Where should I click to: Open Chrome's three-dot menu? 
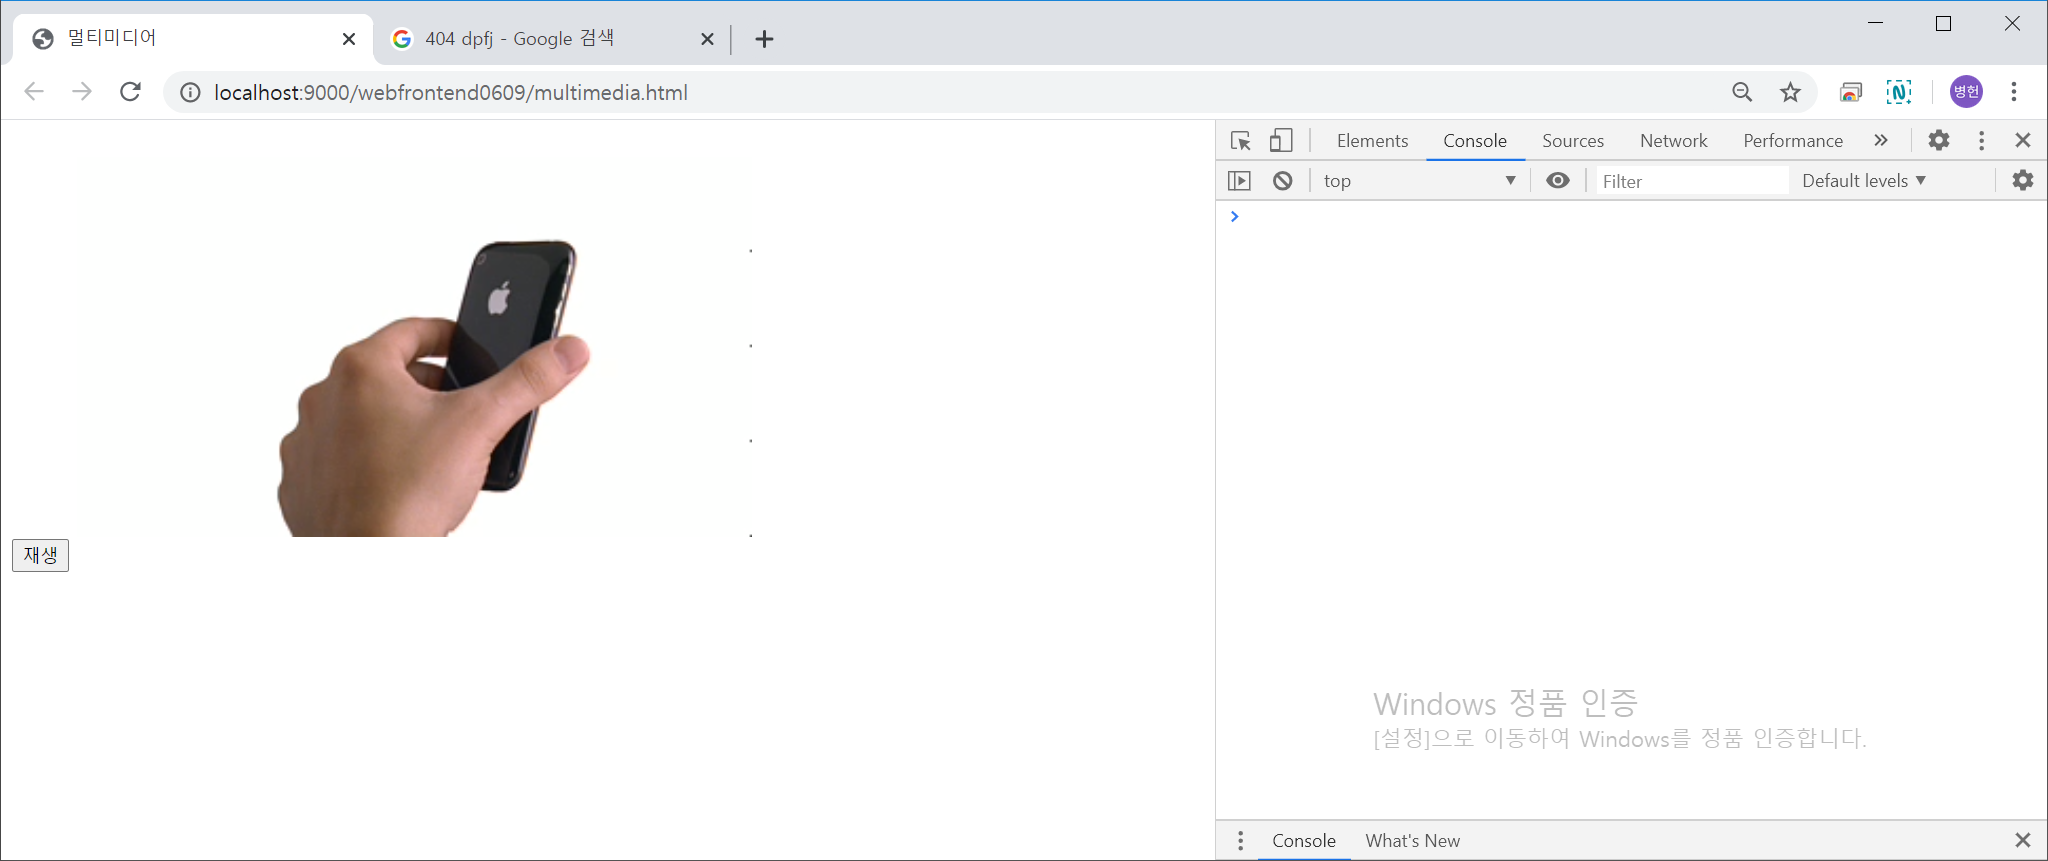pyautogui.click(x=2014, y=92)
